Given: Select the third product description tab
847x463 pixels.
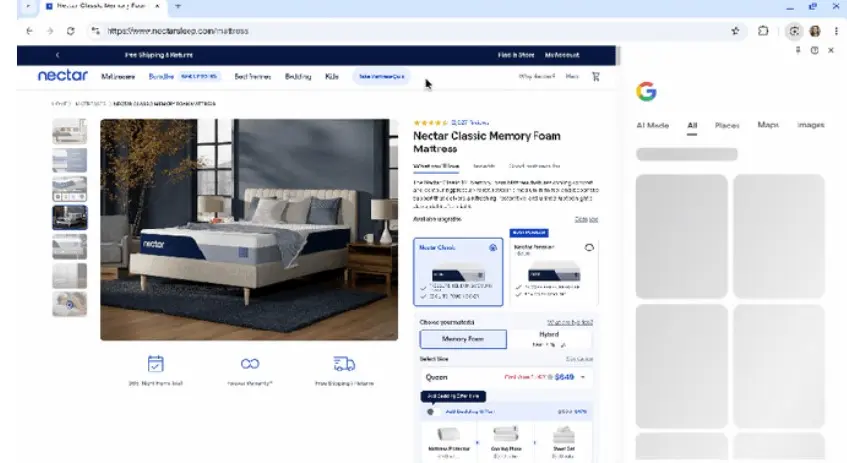Looking at the screenshot, I should 534,166.
